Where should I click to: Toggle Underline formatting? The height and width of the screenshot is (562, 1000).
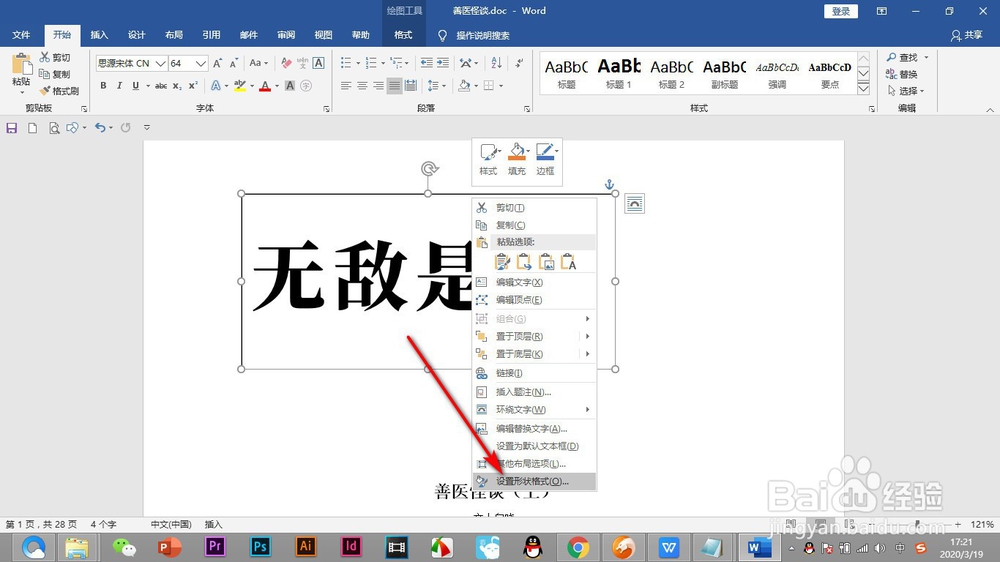pyautogui.click(x=135, y=85)
